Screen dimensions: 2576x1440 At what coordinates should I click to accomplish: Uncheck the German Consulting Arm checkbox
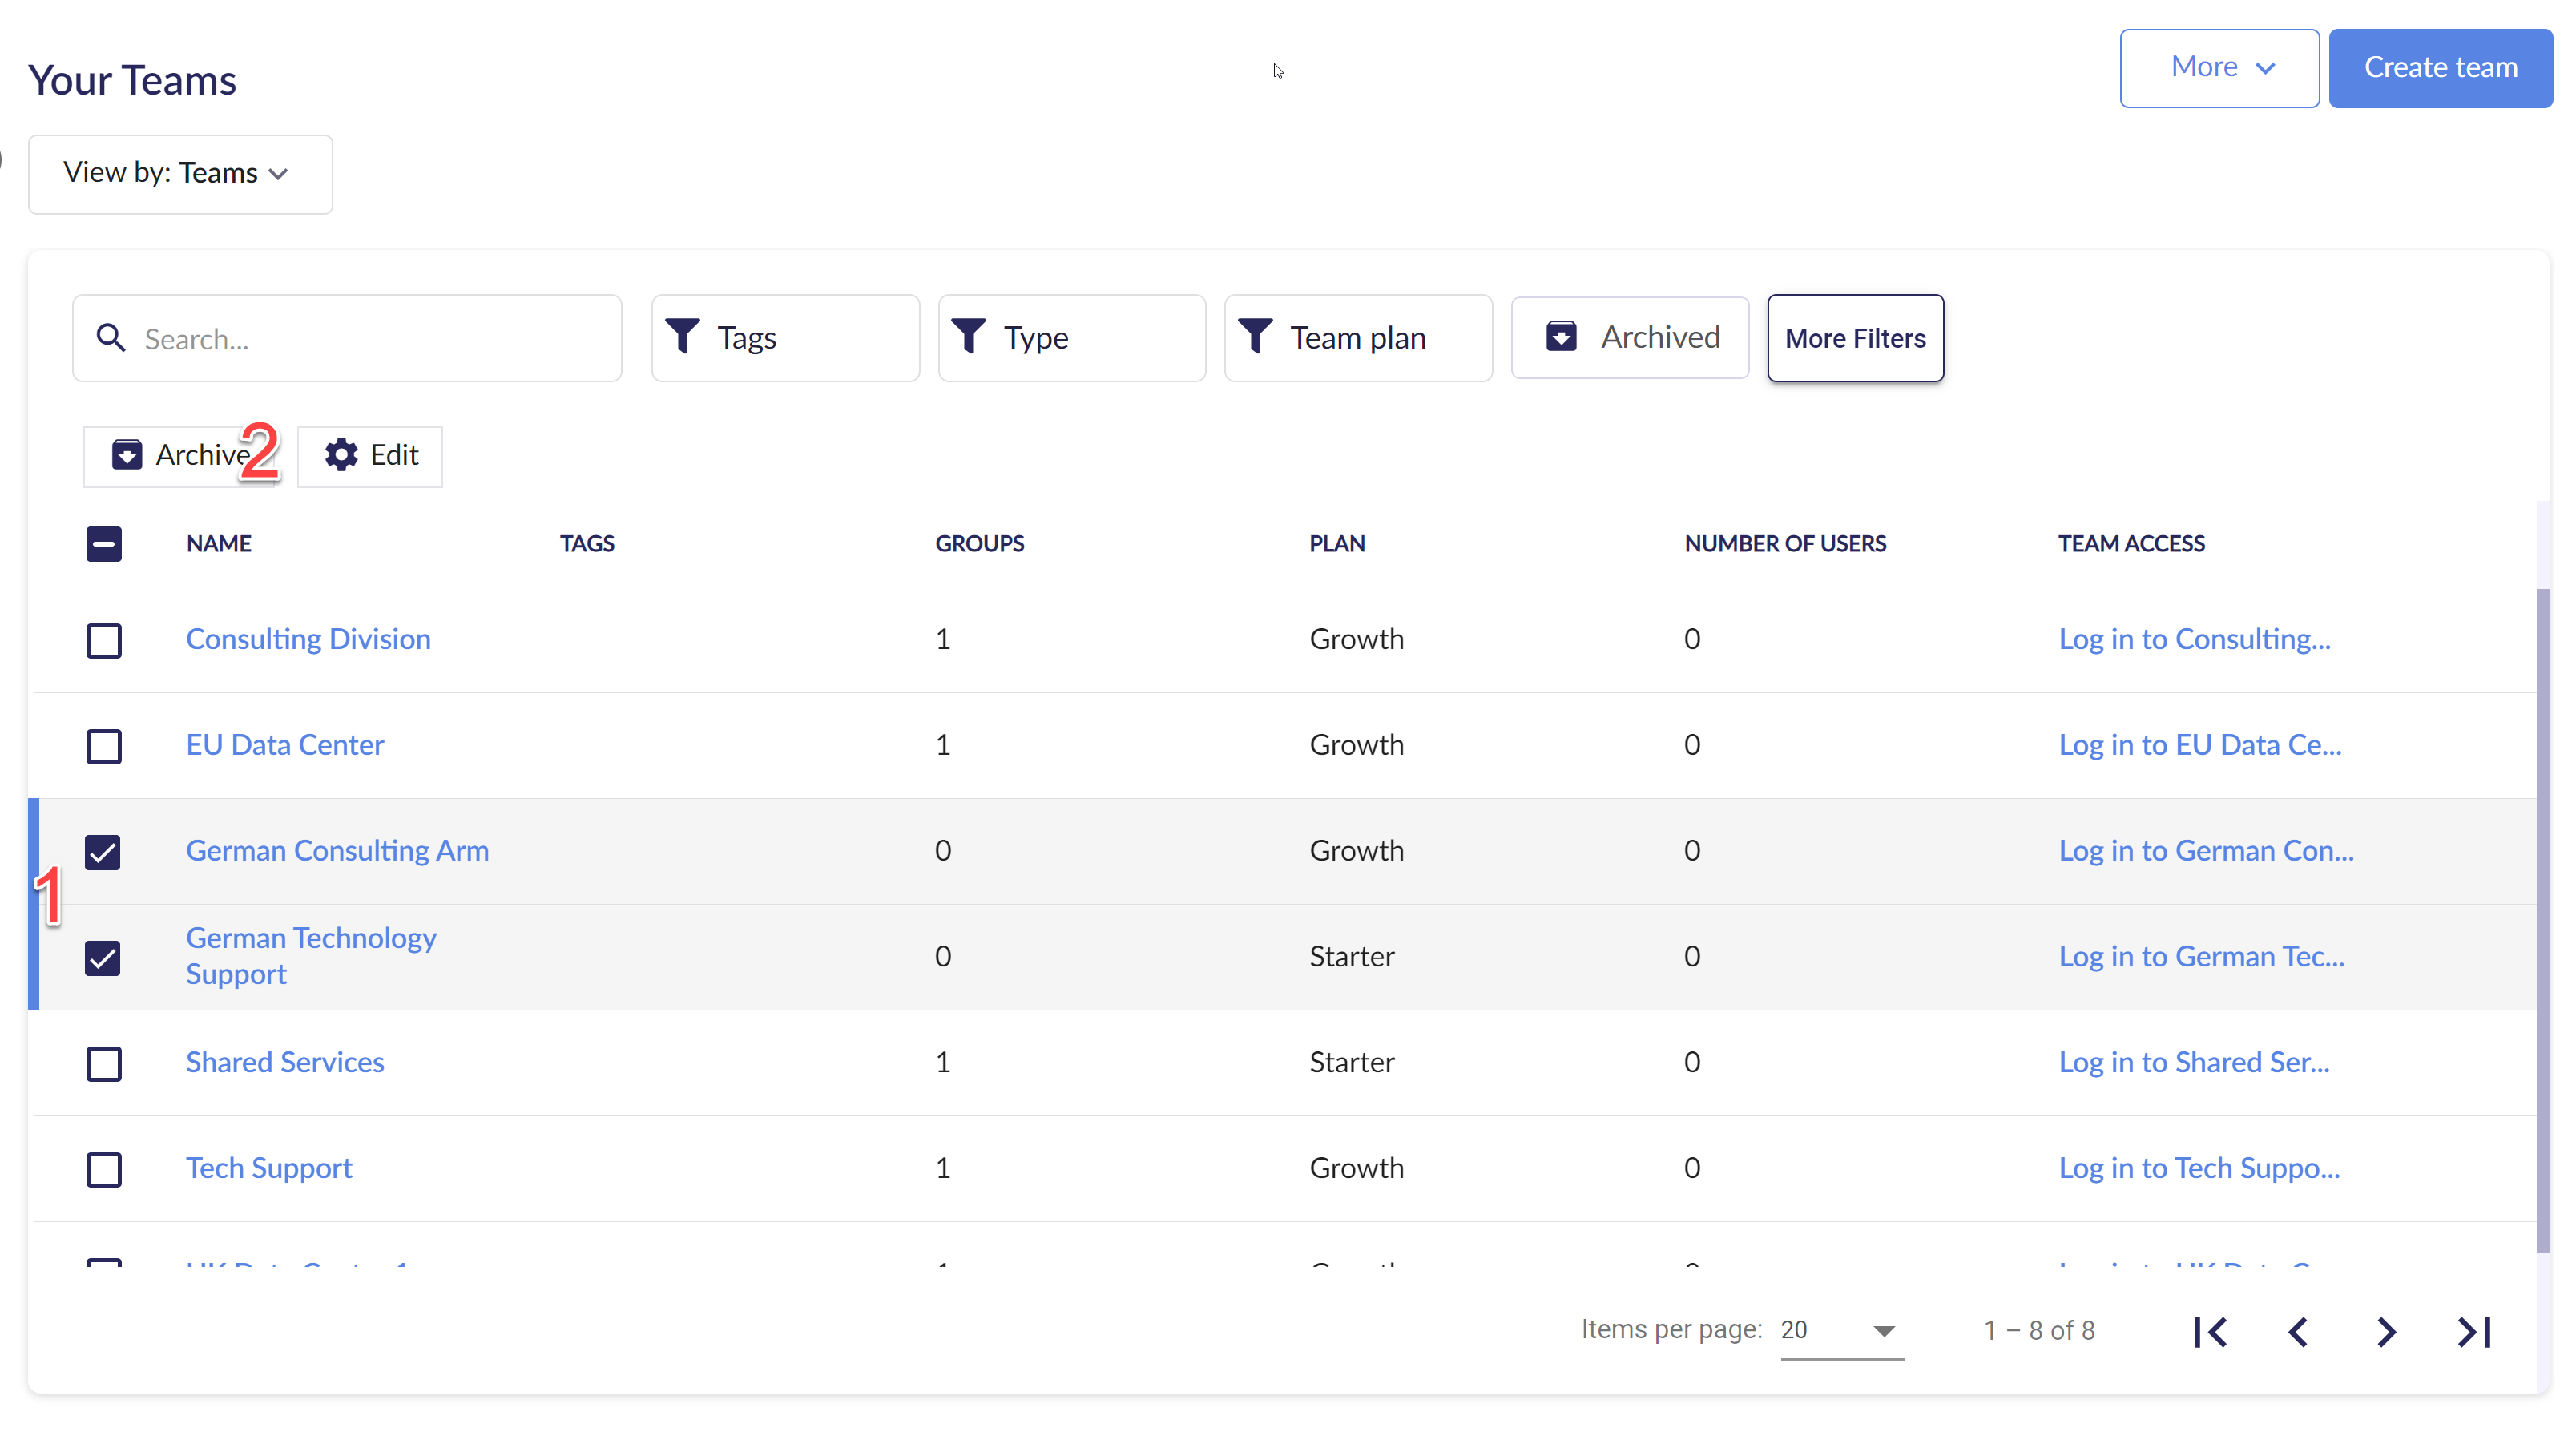pyautogui.click(x=104, y=852)
